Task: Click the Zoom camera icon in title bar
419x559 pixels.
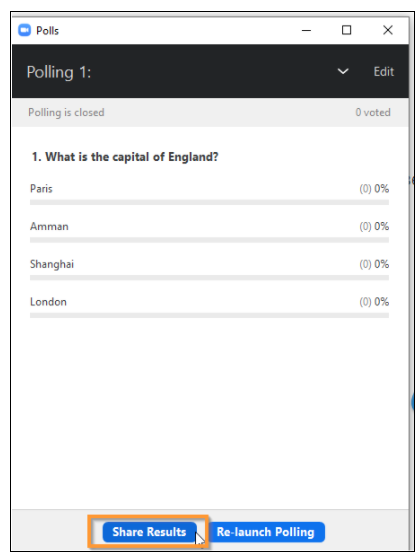Action: [x=24, y=30]
